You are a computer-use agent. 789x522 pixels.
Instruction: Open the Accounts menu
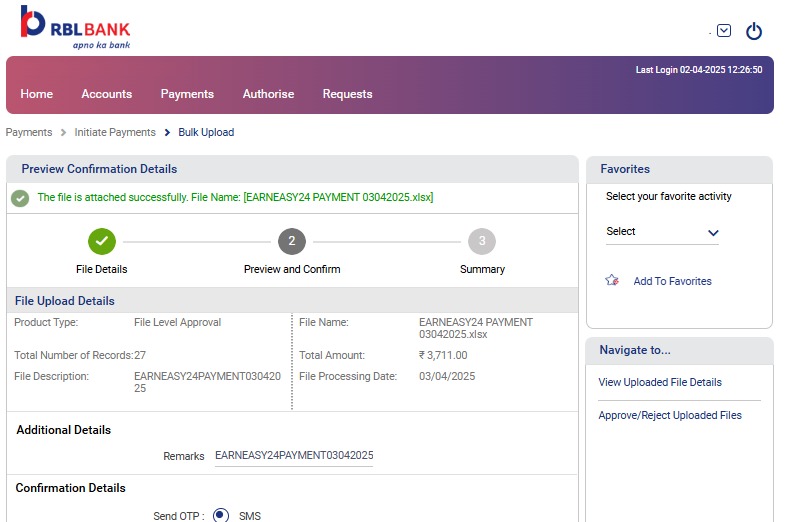click(x=107, y=94)
